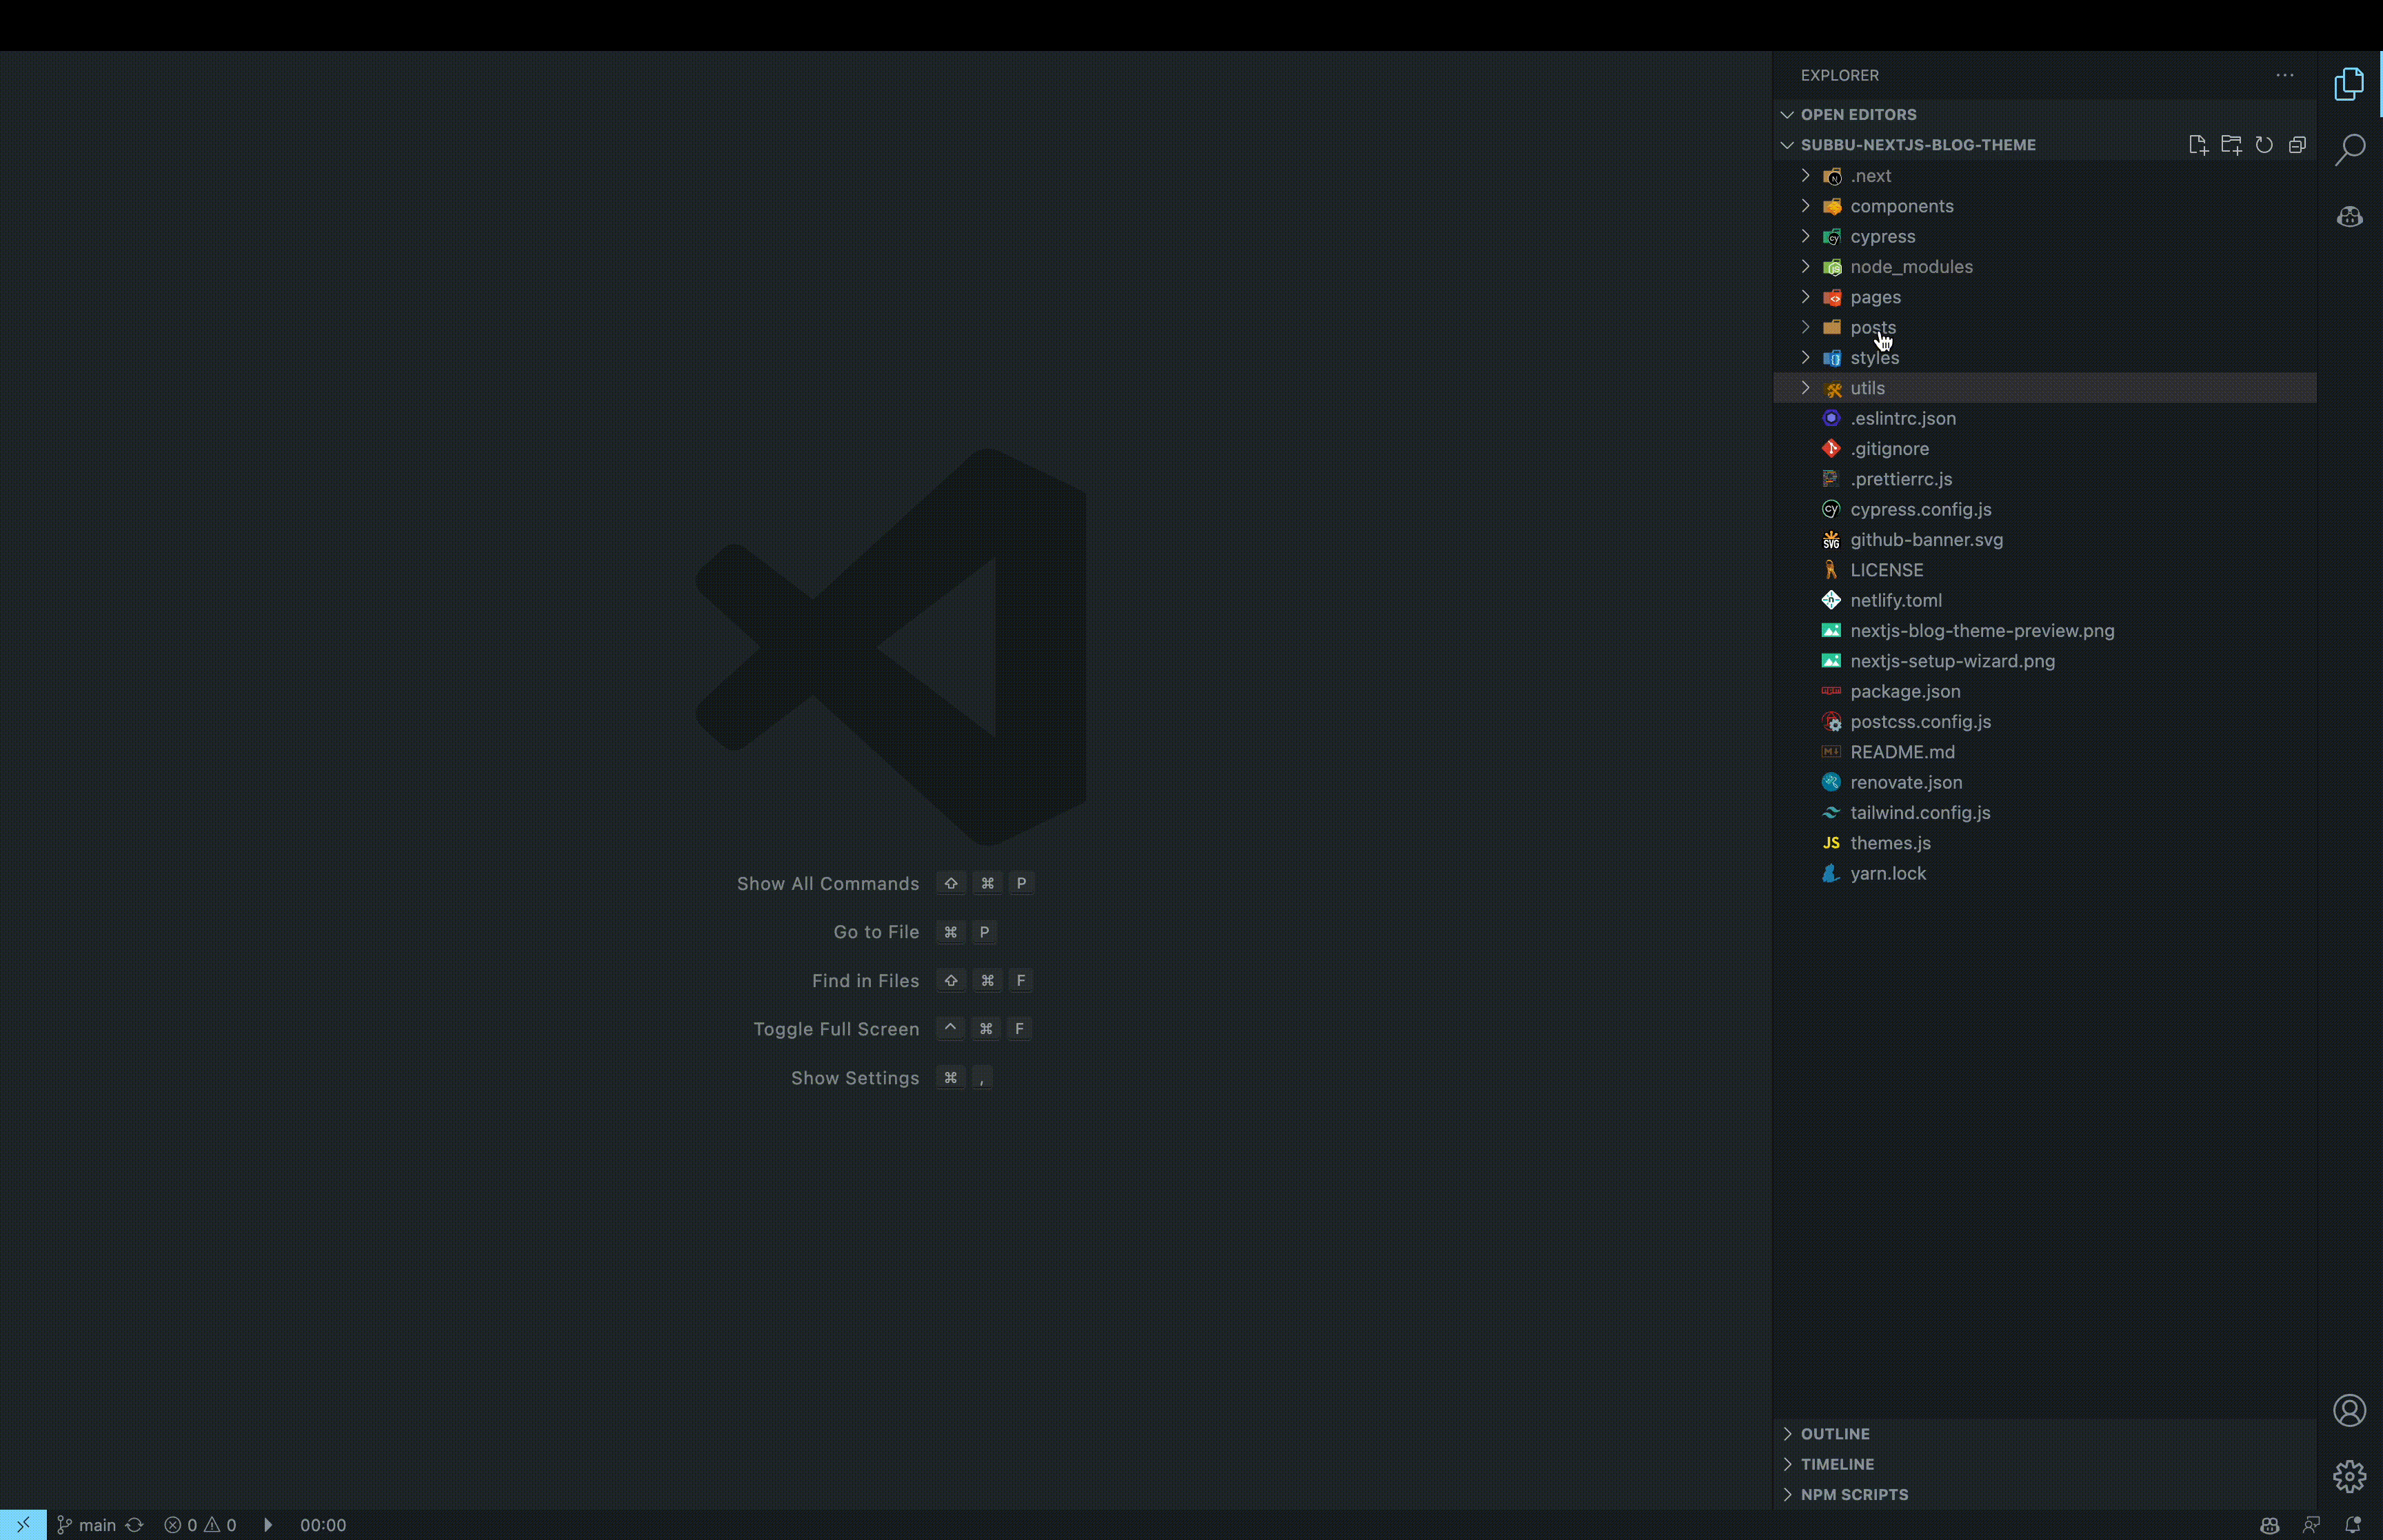Open the Manage gear icon
The height and width of the screenshot is (1540, 2383).
coord(2349,1475)
